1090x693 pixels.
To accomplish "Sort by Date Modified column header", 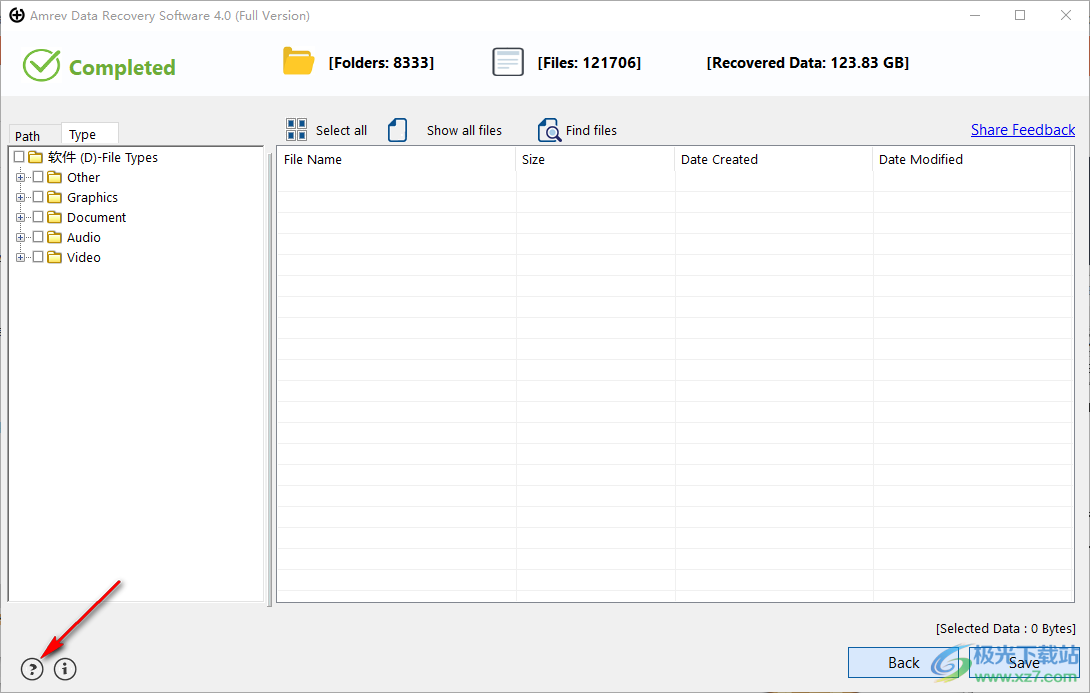I will (972, 159).
